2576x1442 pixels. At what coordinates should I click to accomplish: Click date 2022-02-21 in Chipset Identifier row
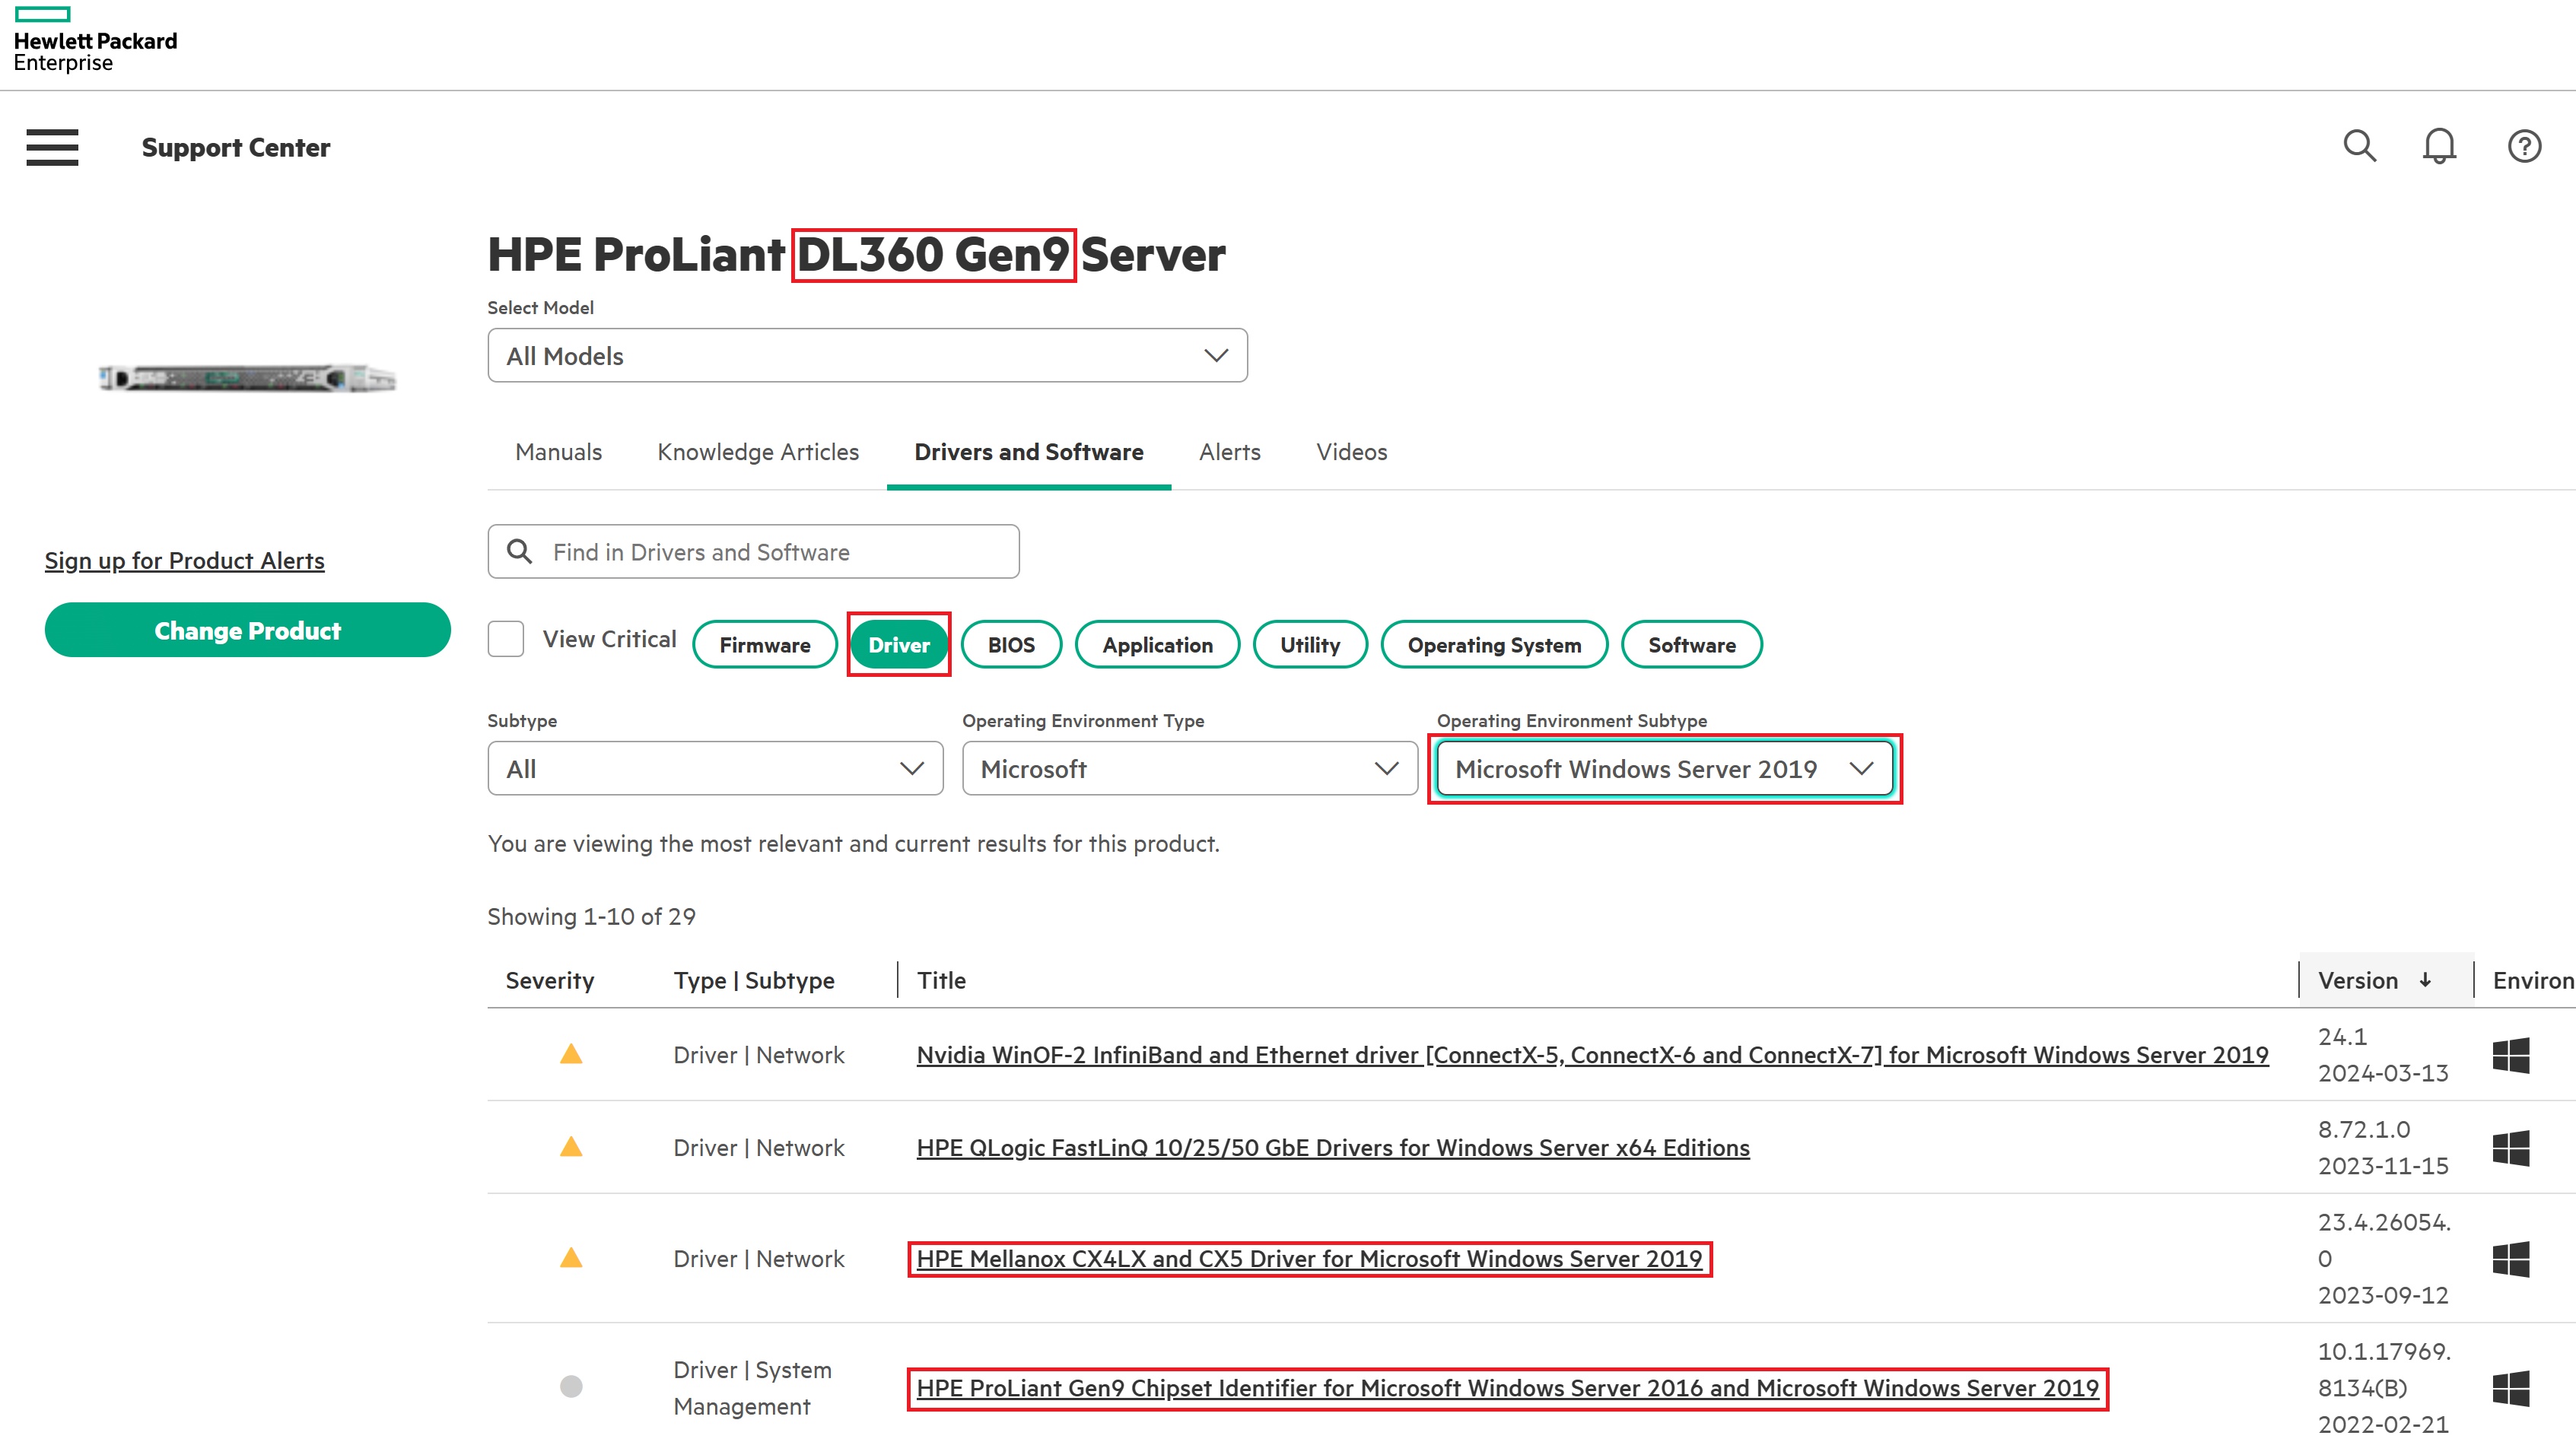[x=2383, y=1425]
